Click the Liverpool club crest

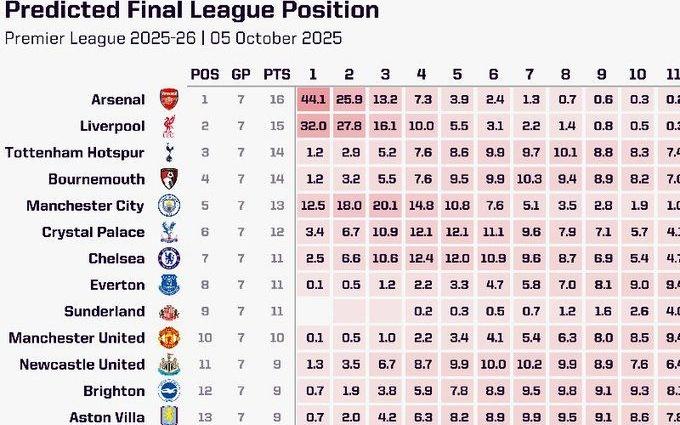point(169,126)
